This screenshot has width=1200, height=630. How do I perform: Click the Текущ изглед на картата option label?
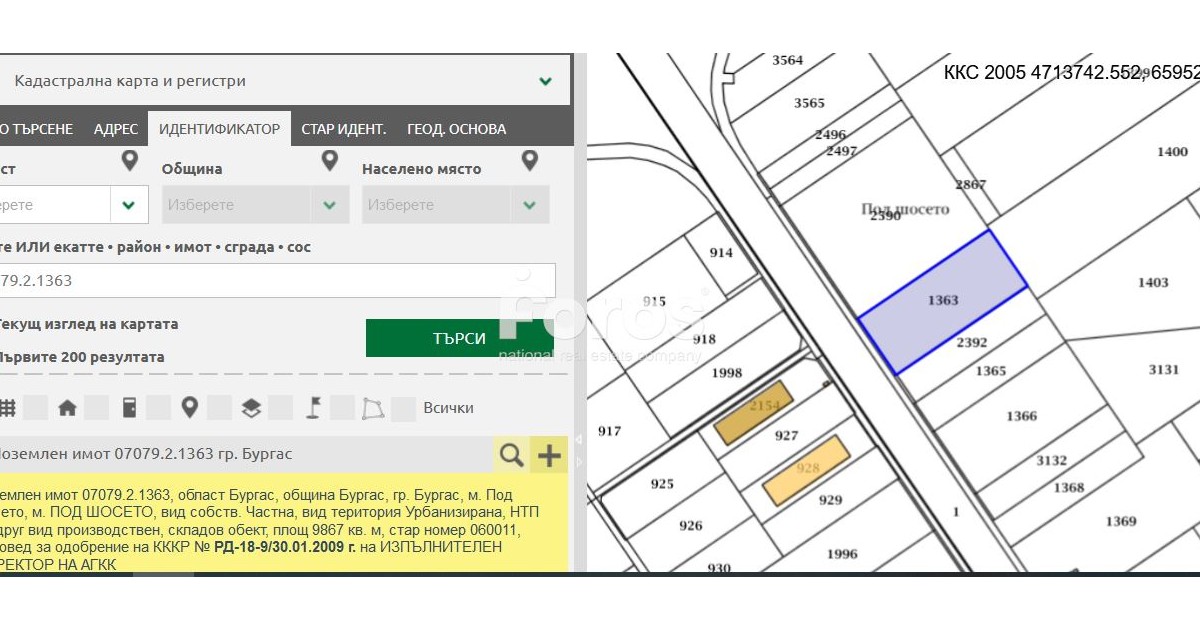pyautogui.click(x=88, y=324)
